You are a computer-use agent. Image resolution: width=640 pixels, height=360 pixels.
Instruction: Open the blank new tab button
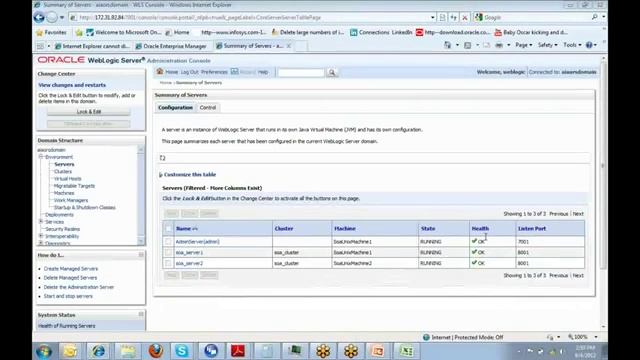(x=301, y=46)
